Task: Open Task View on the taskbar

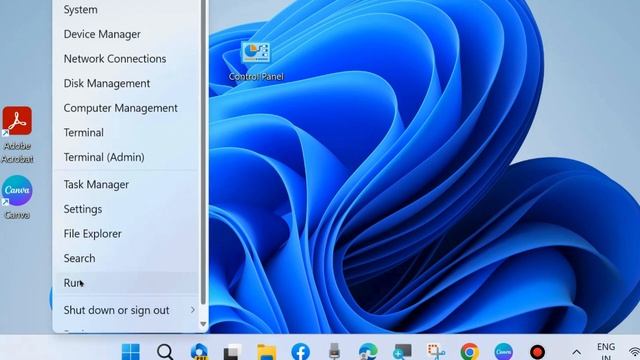Action: coord(233,351)
